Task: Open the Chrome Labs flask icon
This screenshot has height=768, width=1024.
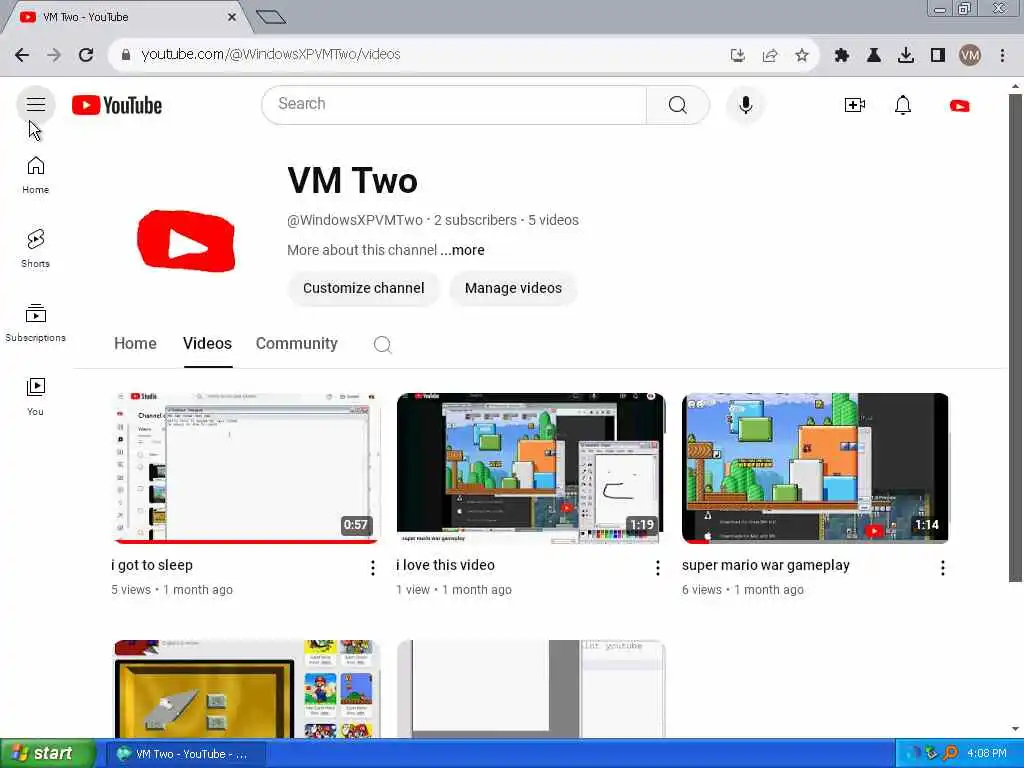Action: (873, 56)
